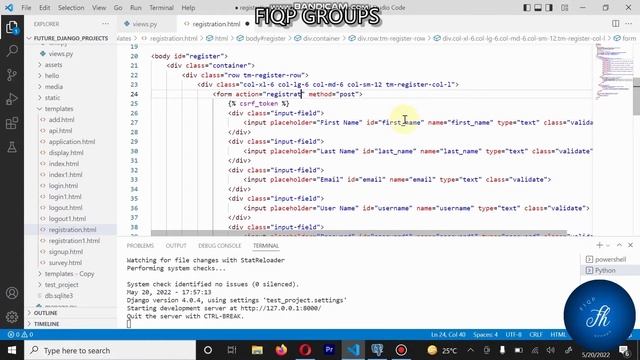Image resolution: width=640 pixels, height=360 pixels.
Task: Click the editor horizontal scrollbar
Action: click(x=359, y=233)
